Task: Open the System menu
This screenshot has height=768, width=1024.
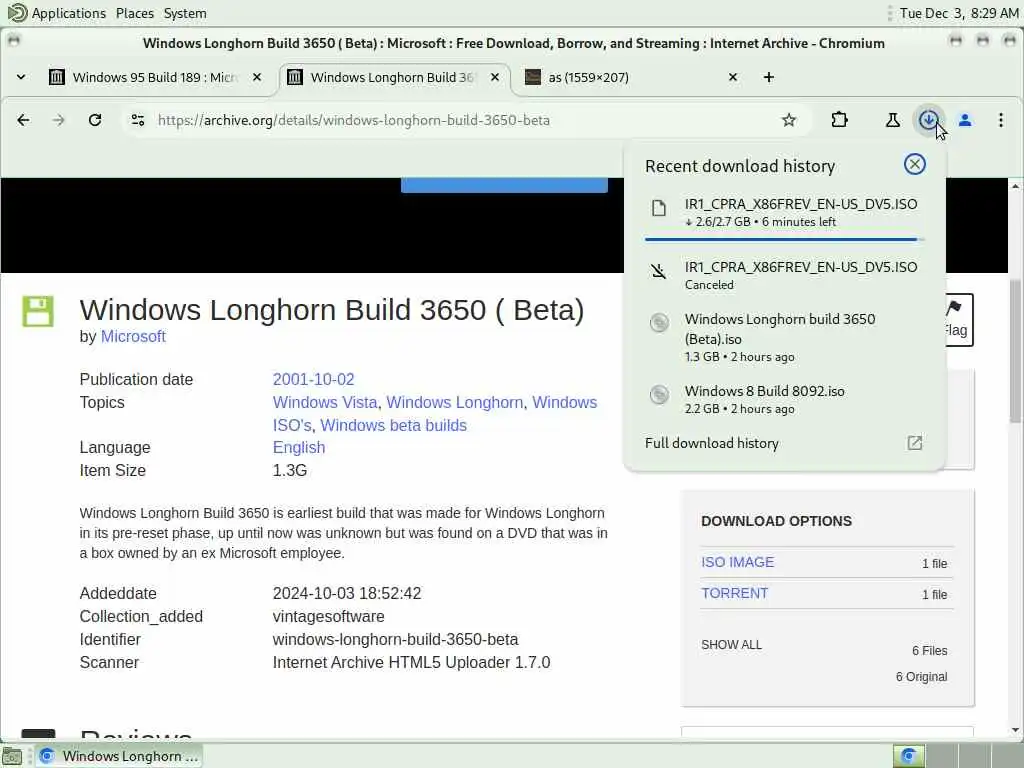Action: [185, 13]
